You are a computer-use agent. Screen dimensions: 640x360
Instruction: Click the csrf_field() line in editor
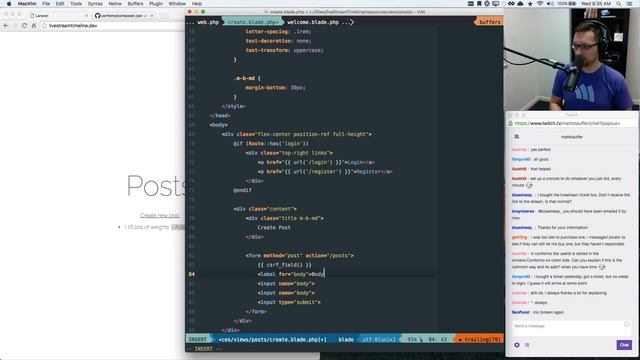coord(284,265)
